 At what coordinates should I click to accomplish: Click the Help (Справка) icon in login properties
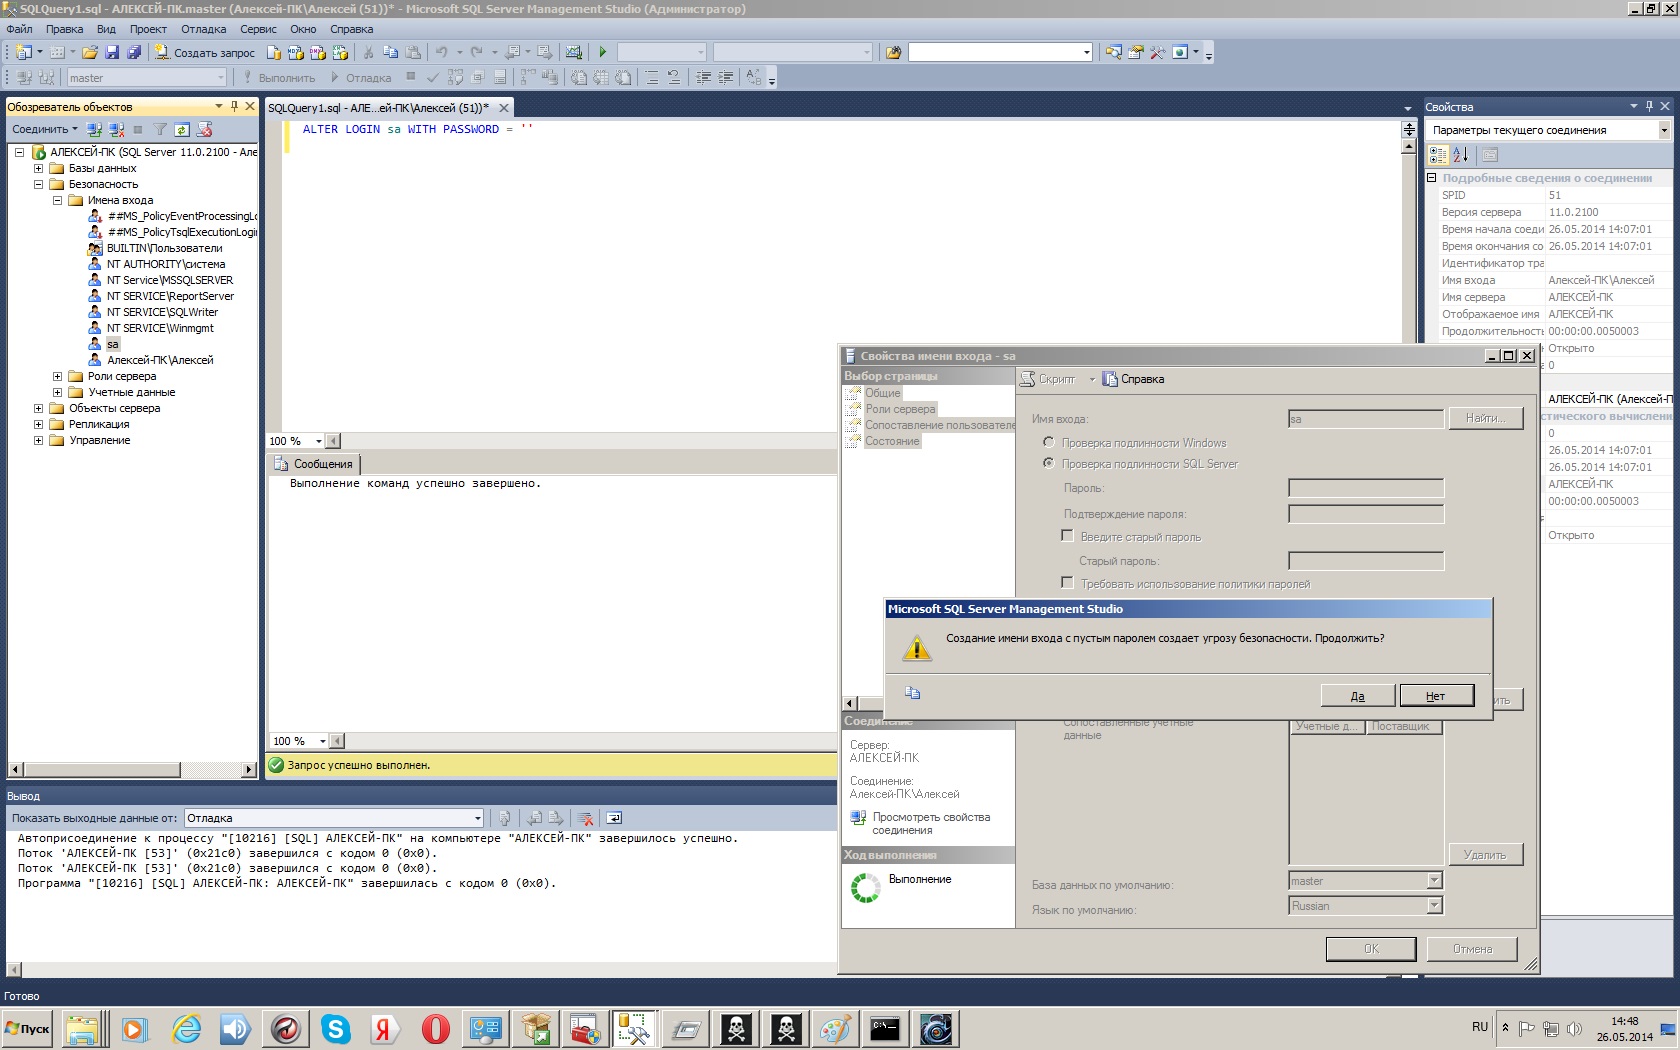1133,379
